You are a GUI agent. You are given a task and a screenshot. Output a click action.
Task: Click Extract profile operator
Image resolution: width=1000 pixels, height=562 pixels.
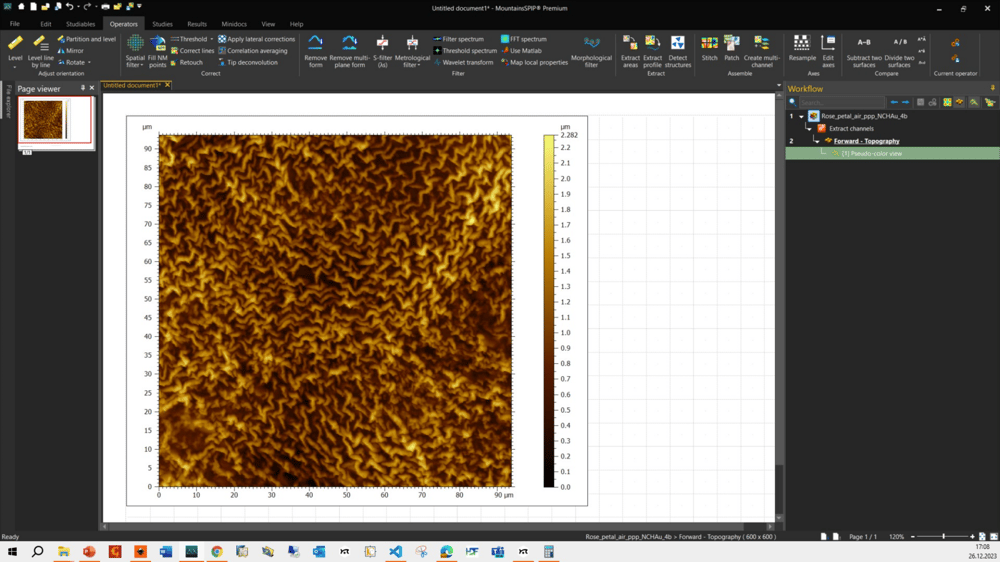[652, 51]
